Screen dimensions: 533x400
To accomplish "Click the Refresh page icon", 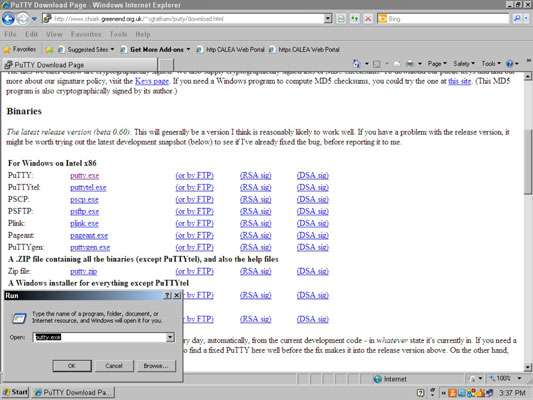I will (355, 19).
